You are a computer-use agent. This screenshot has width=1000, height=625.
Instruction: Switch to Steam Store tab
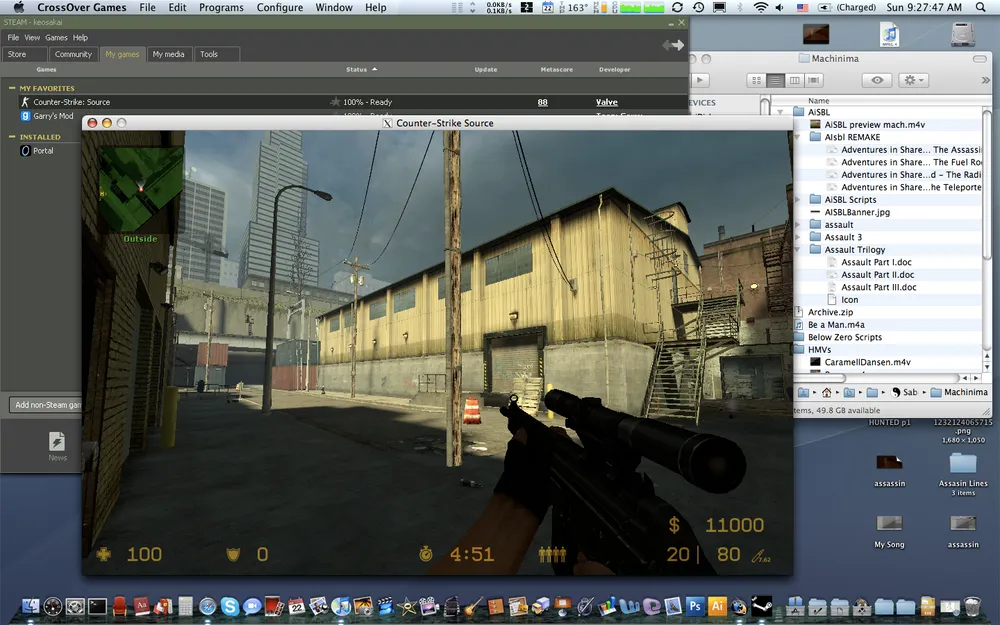coord(24,54)
